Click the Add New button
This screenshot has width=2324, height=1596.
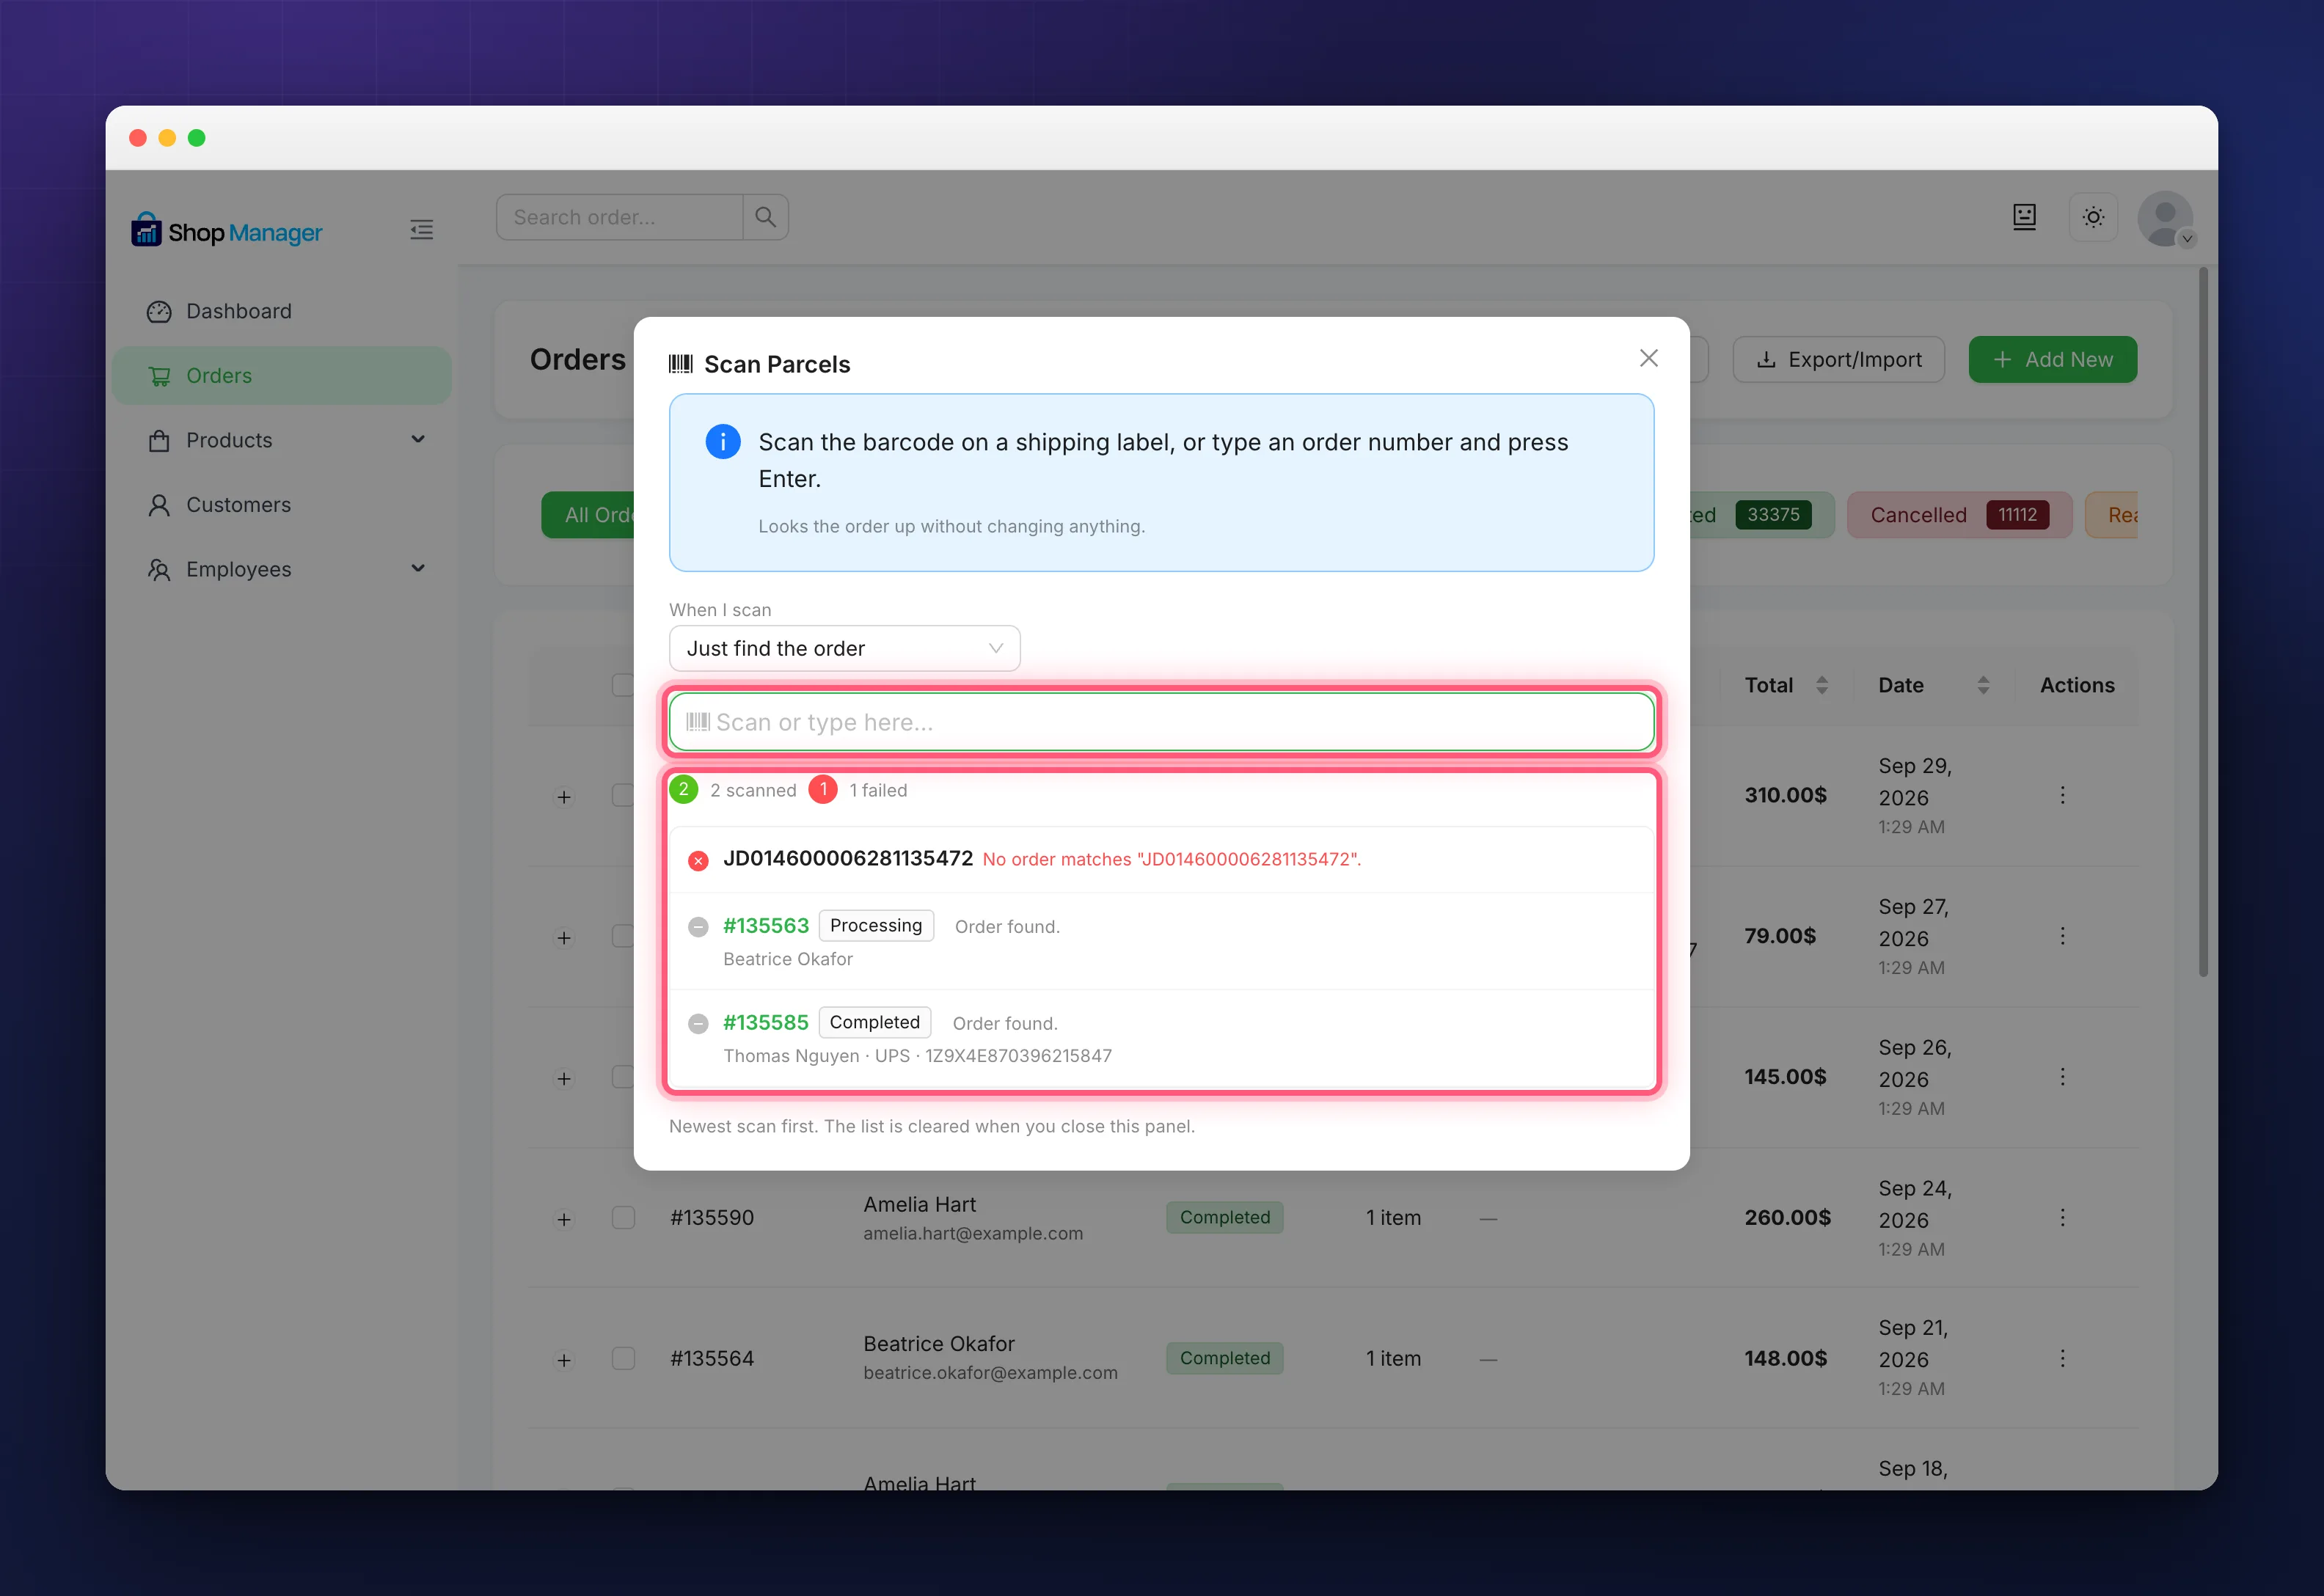[2052, 359]
